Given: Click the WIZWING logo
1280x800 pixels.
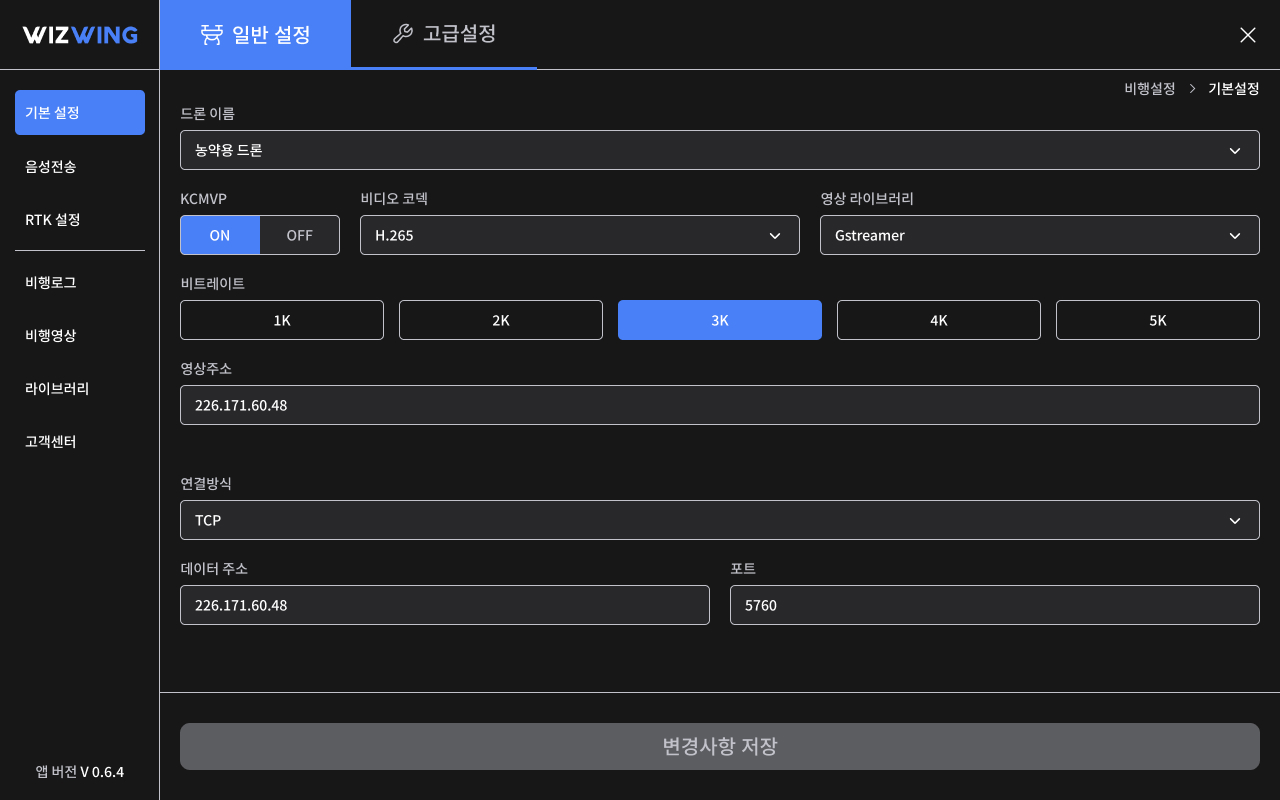Looking at the screenshot, I should pyautogui.click(x=80, y=35).
